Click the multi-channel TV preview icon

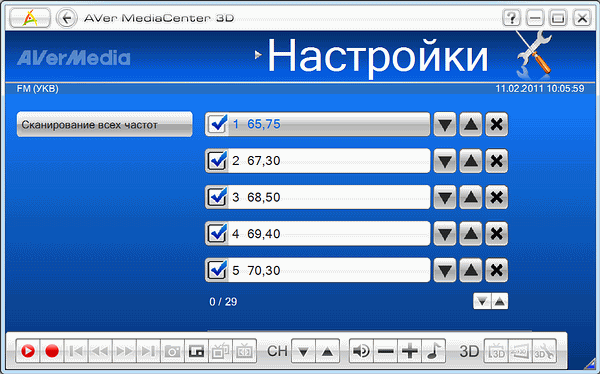point(220,351)
